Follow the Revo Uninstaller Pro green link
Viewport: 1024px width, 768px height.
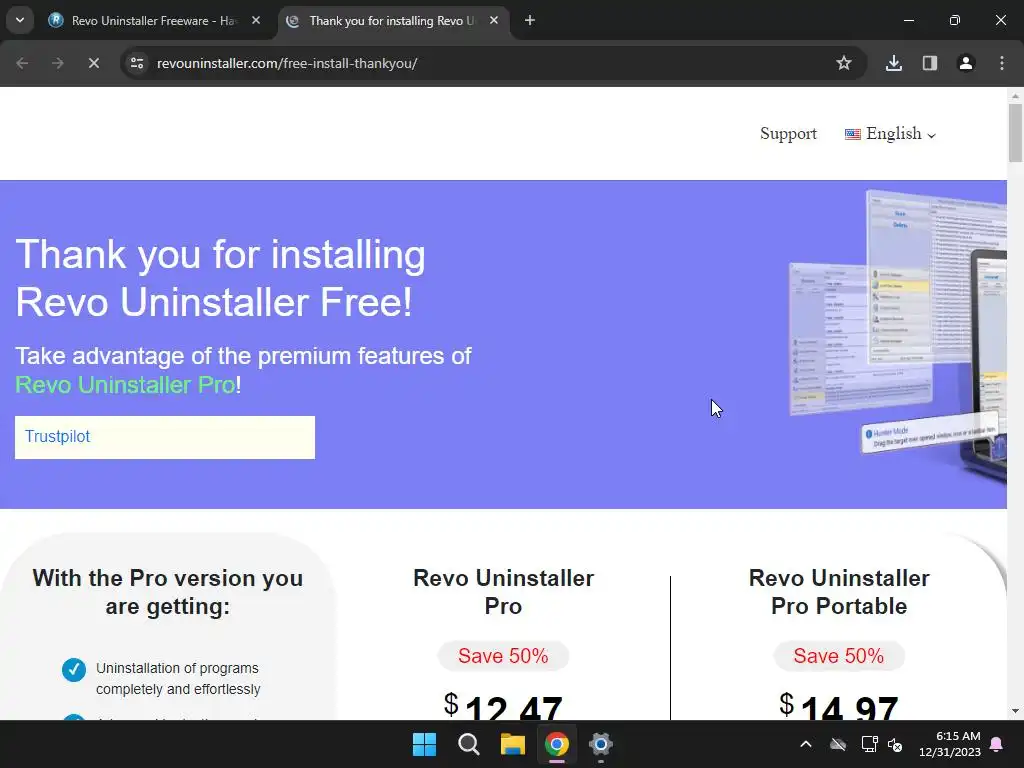(x=125, y=385)
